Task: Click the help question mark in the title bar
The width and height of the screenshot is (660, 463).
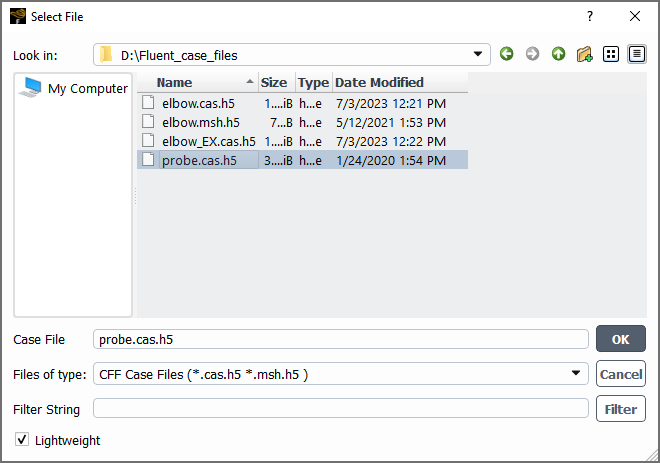Action: tap(590, 16)
